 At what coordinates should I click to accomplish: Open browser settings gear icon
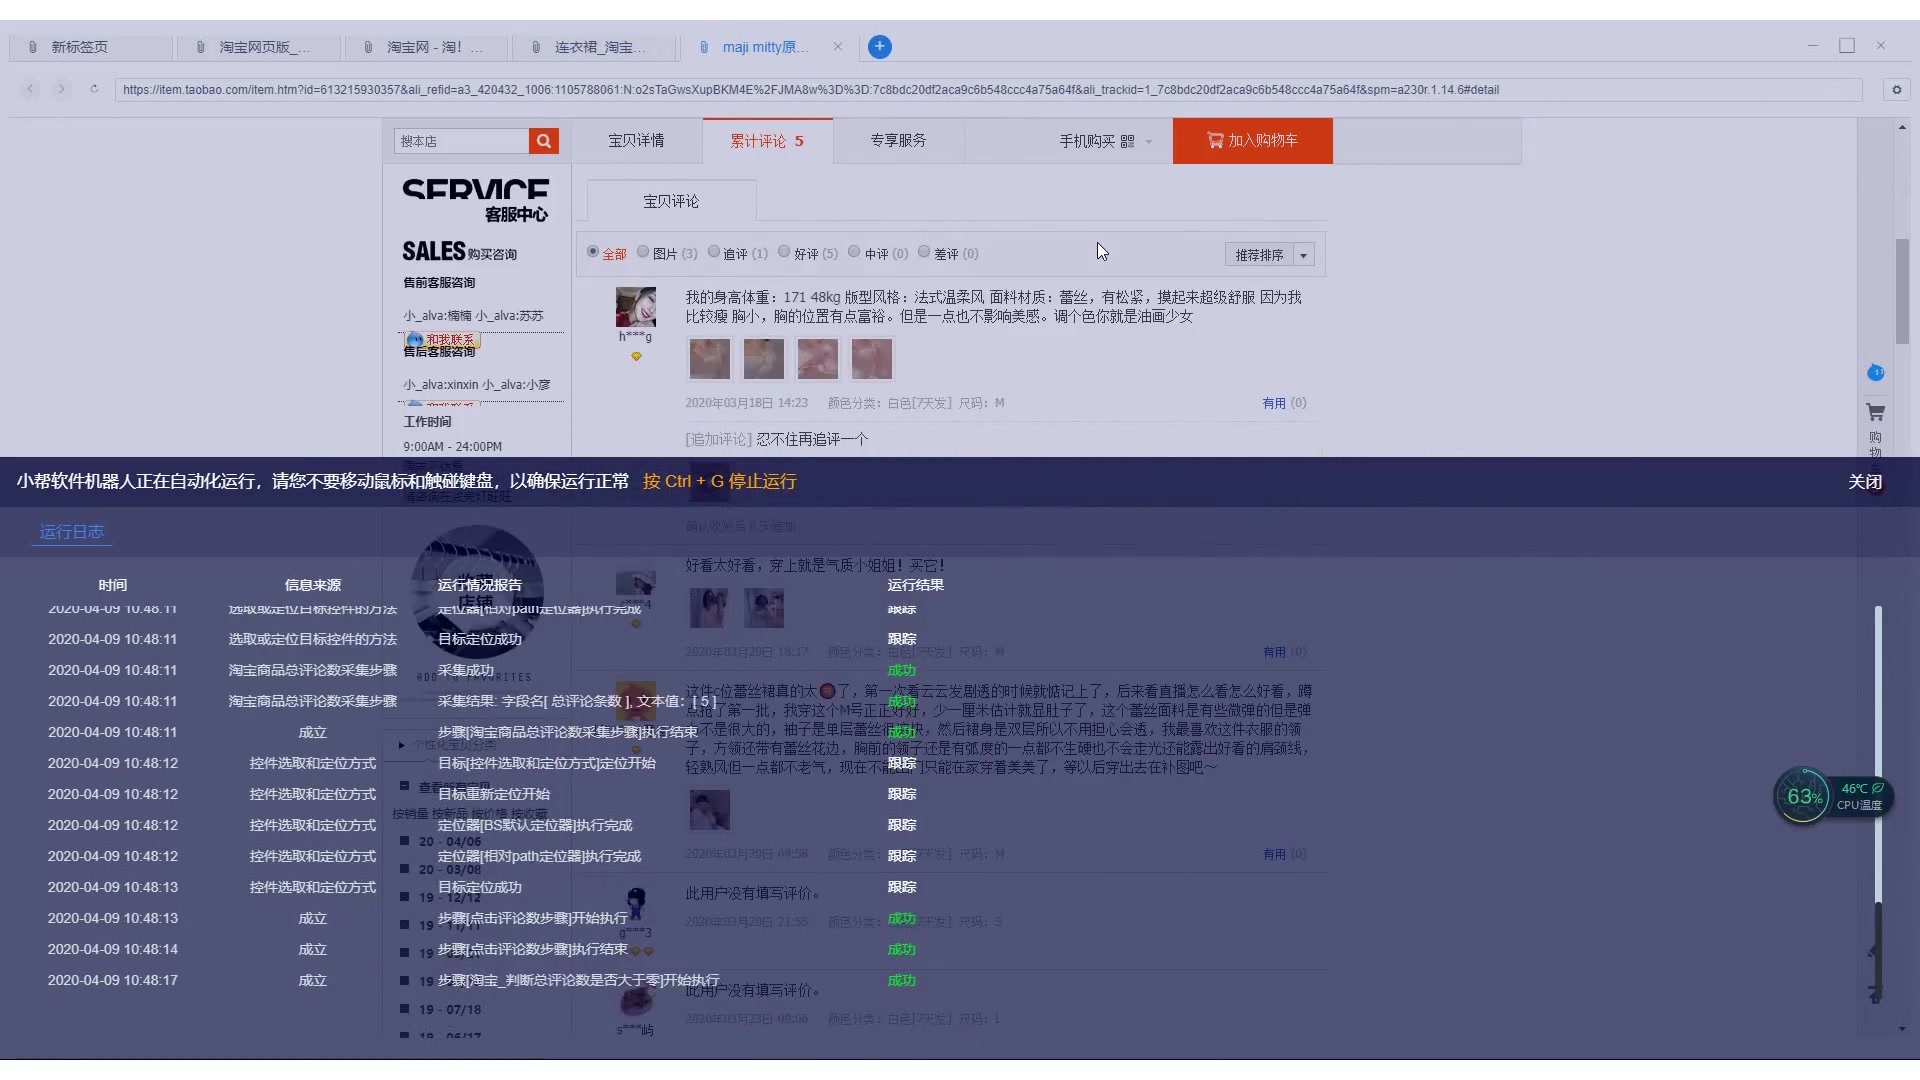(1896, 90)
